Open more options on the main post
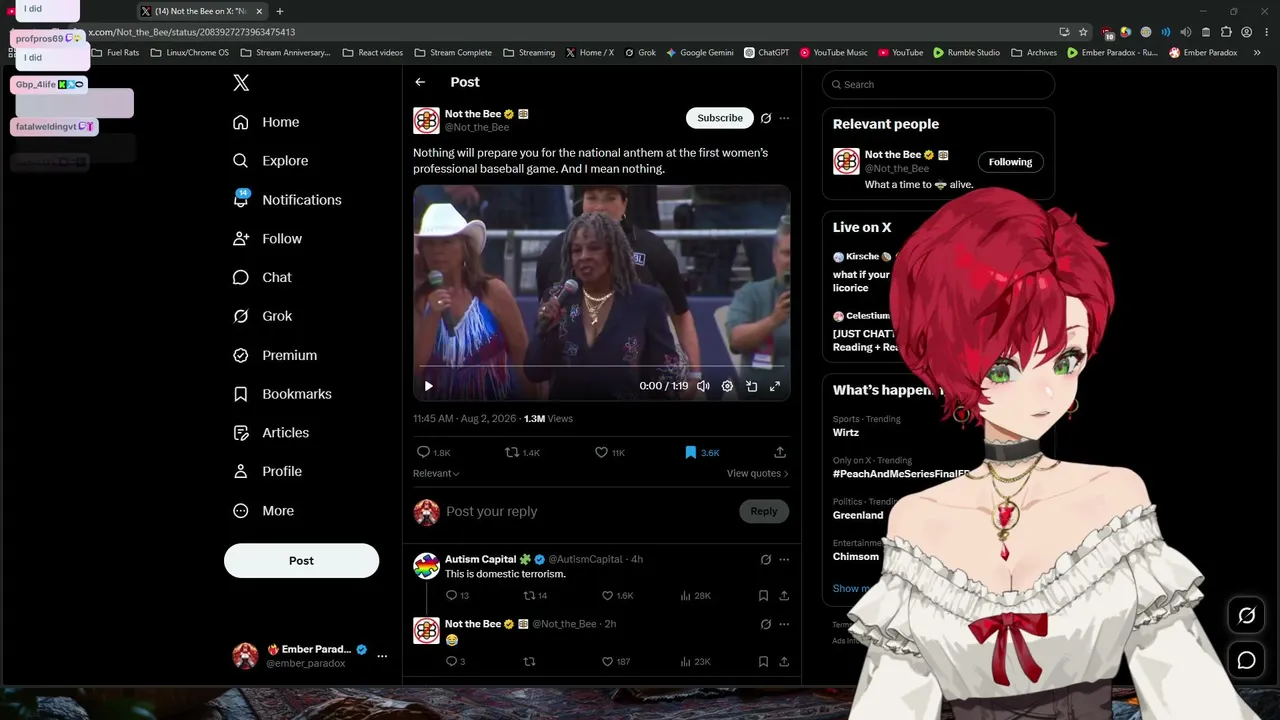The image size is (1280, 720). point(784,118)
